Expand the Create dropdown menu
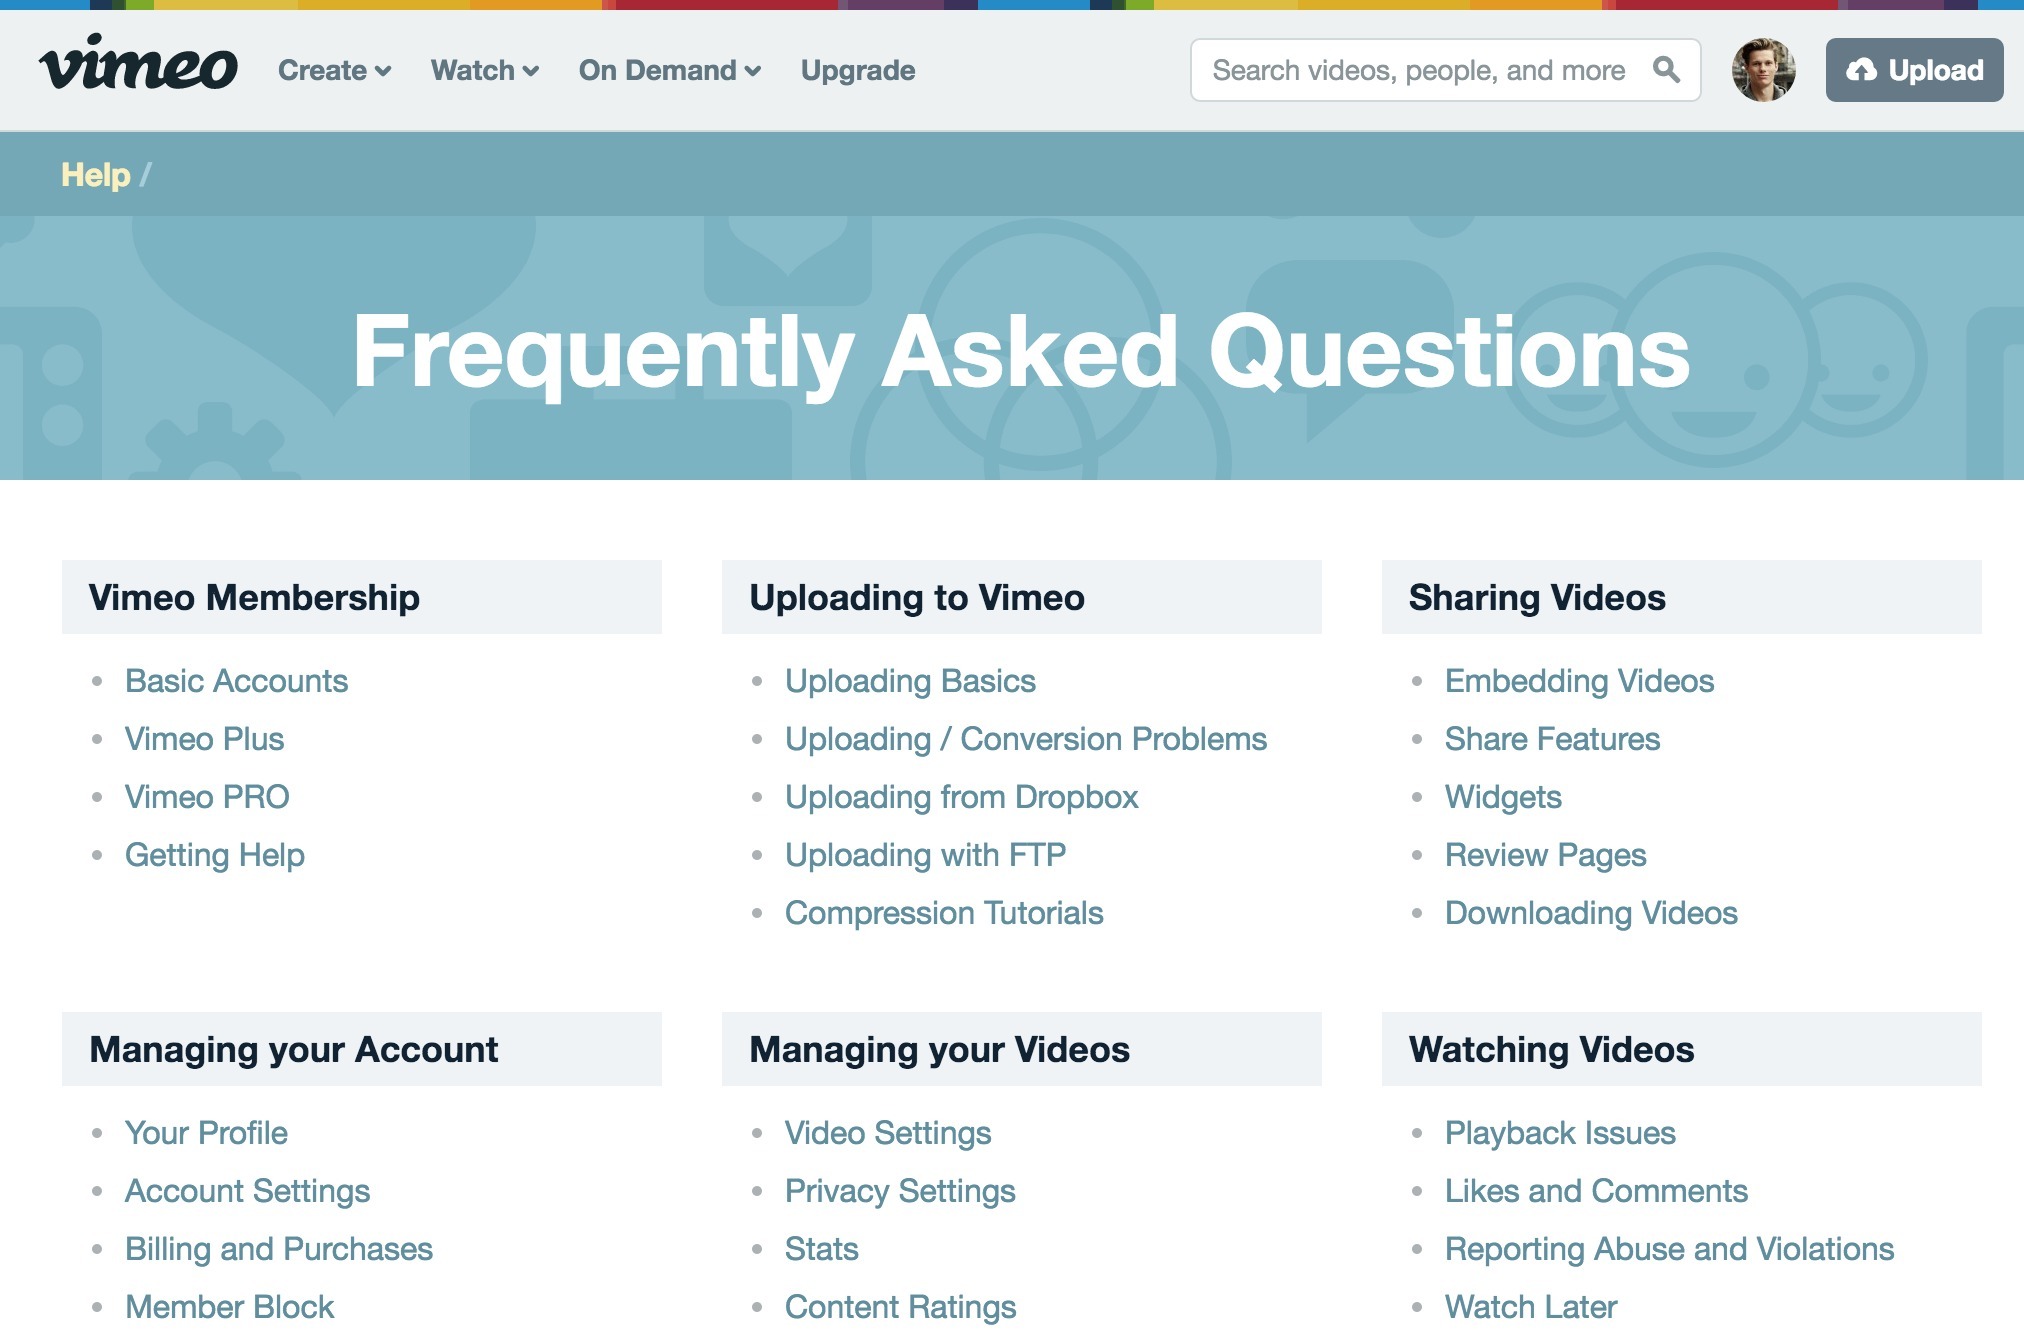2024x1330 pixels. tap(334, 70)
